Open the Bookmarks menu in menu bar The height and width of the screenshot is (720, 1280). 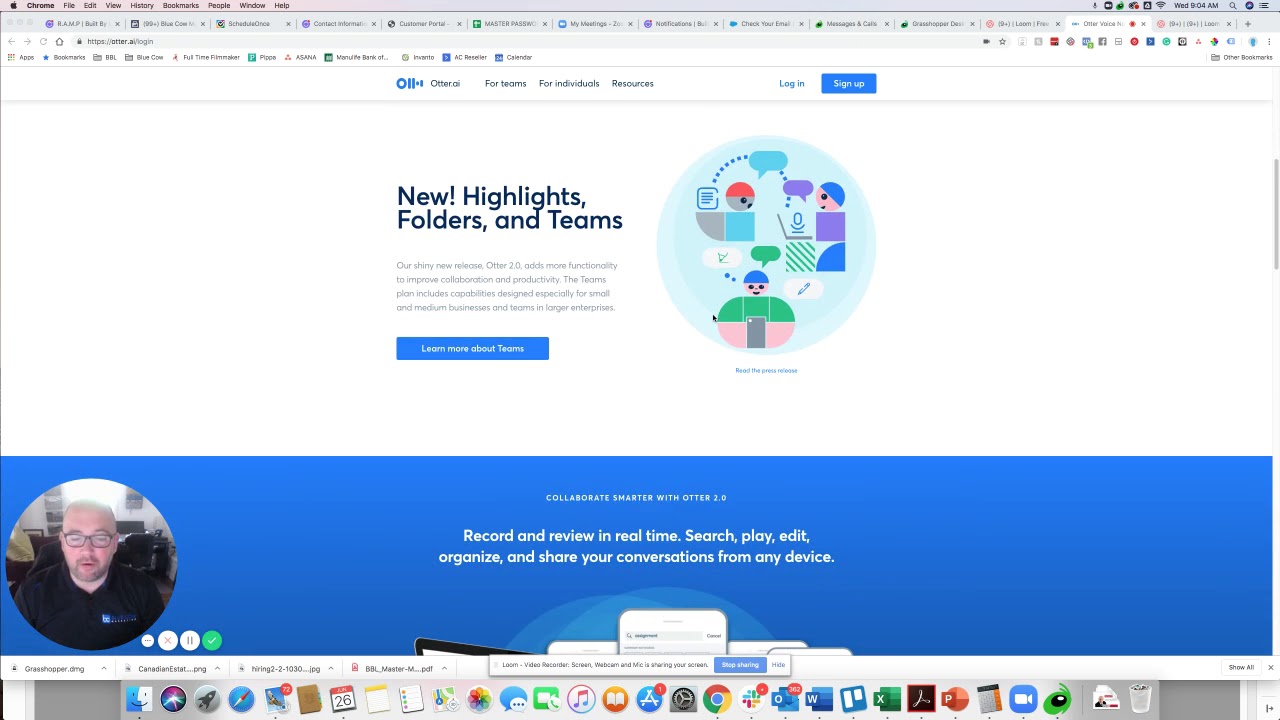point(181,6)
